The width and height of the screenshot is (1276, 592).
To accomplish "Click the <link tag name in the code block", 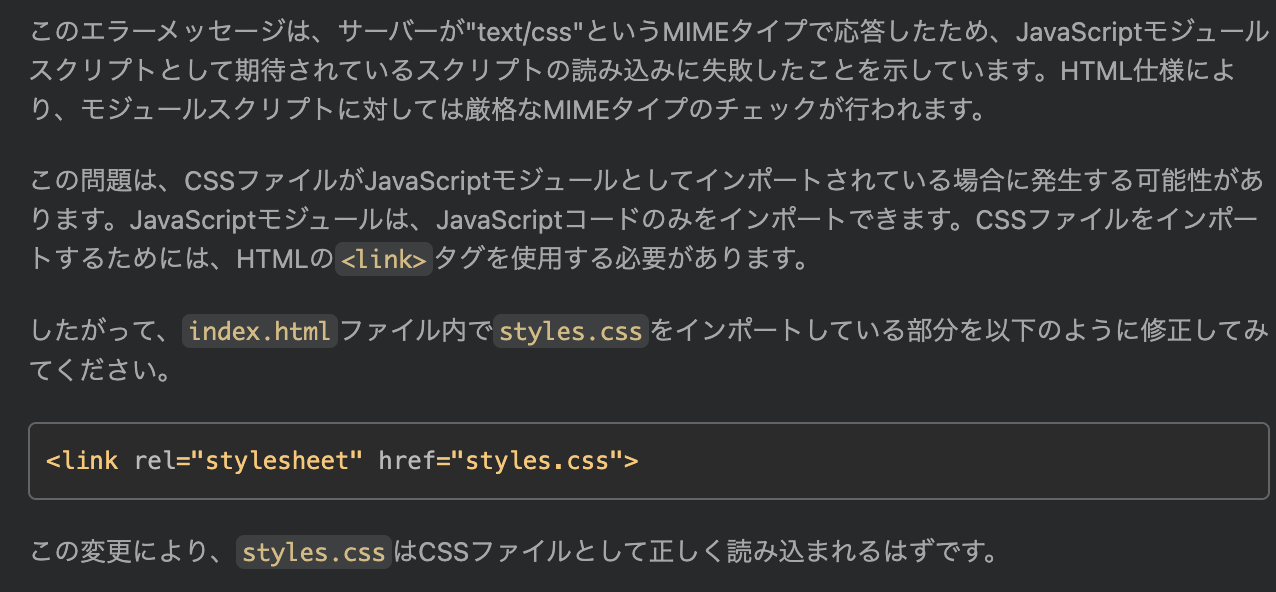I will point(84,461).
